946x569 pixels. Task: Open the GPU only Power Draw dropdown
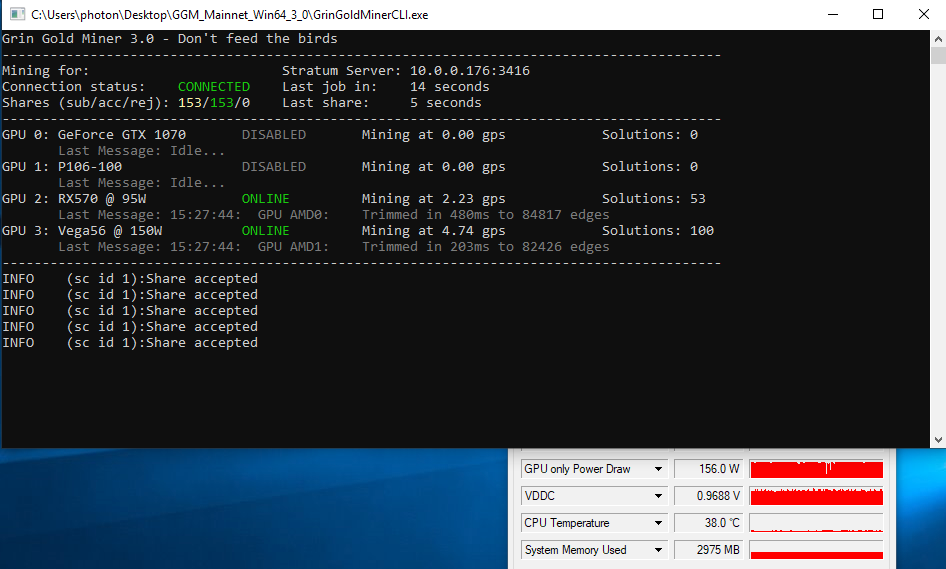point(658,469)
